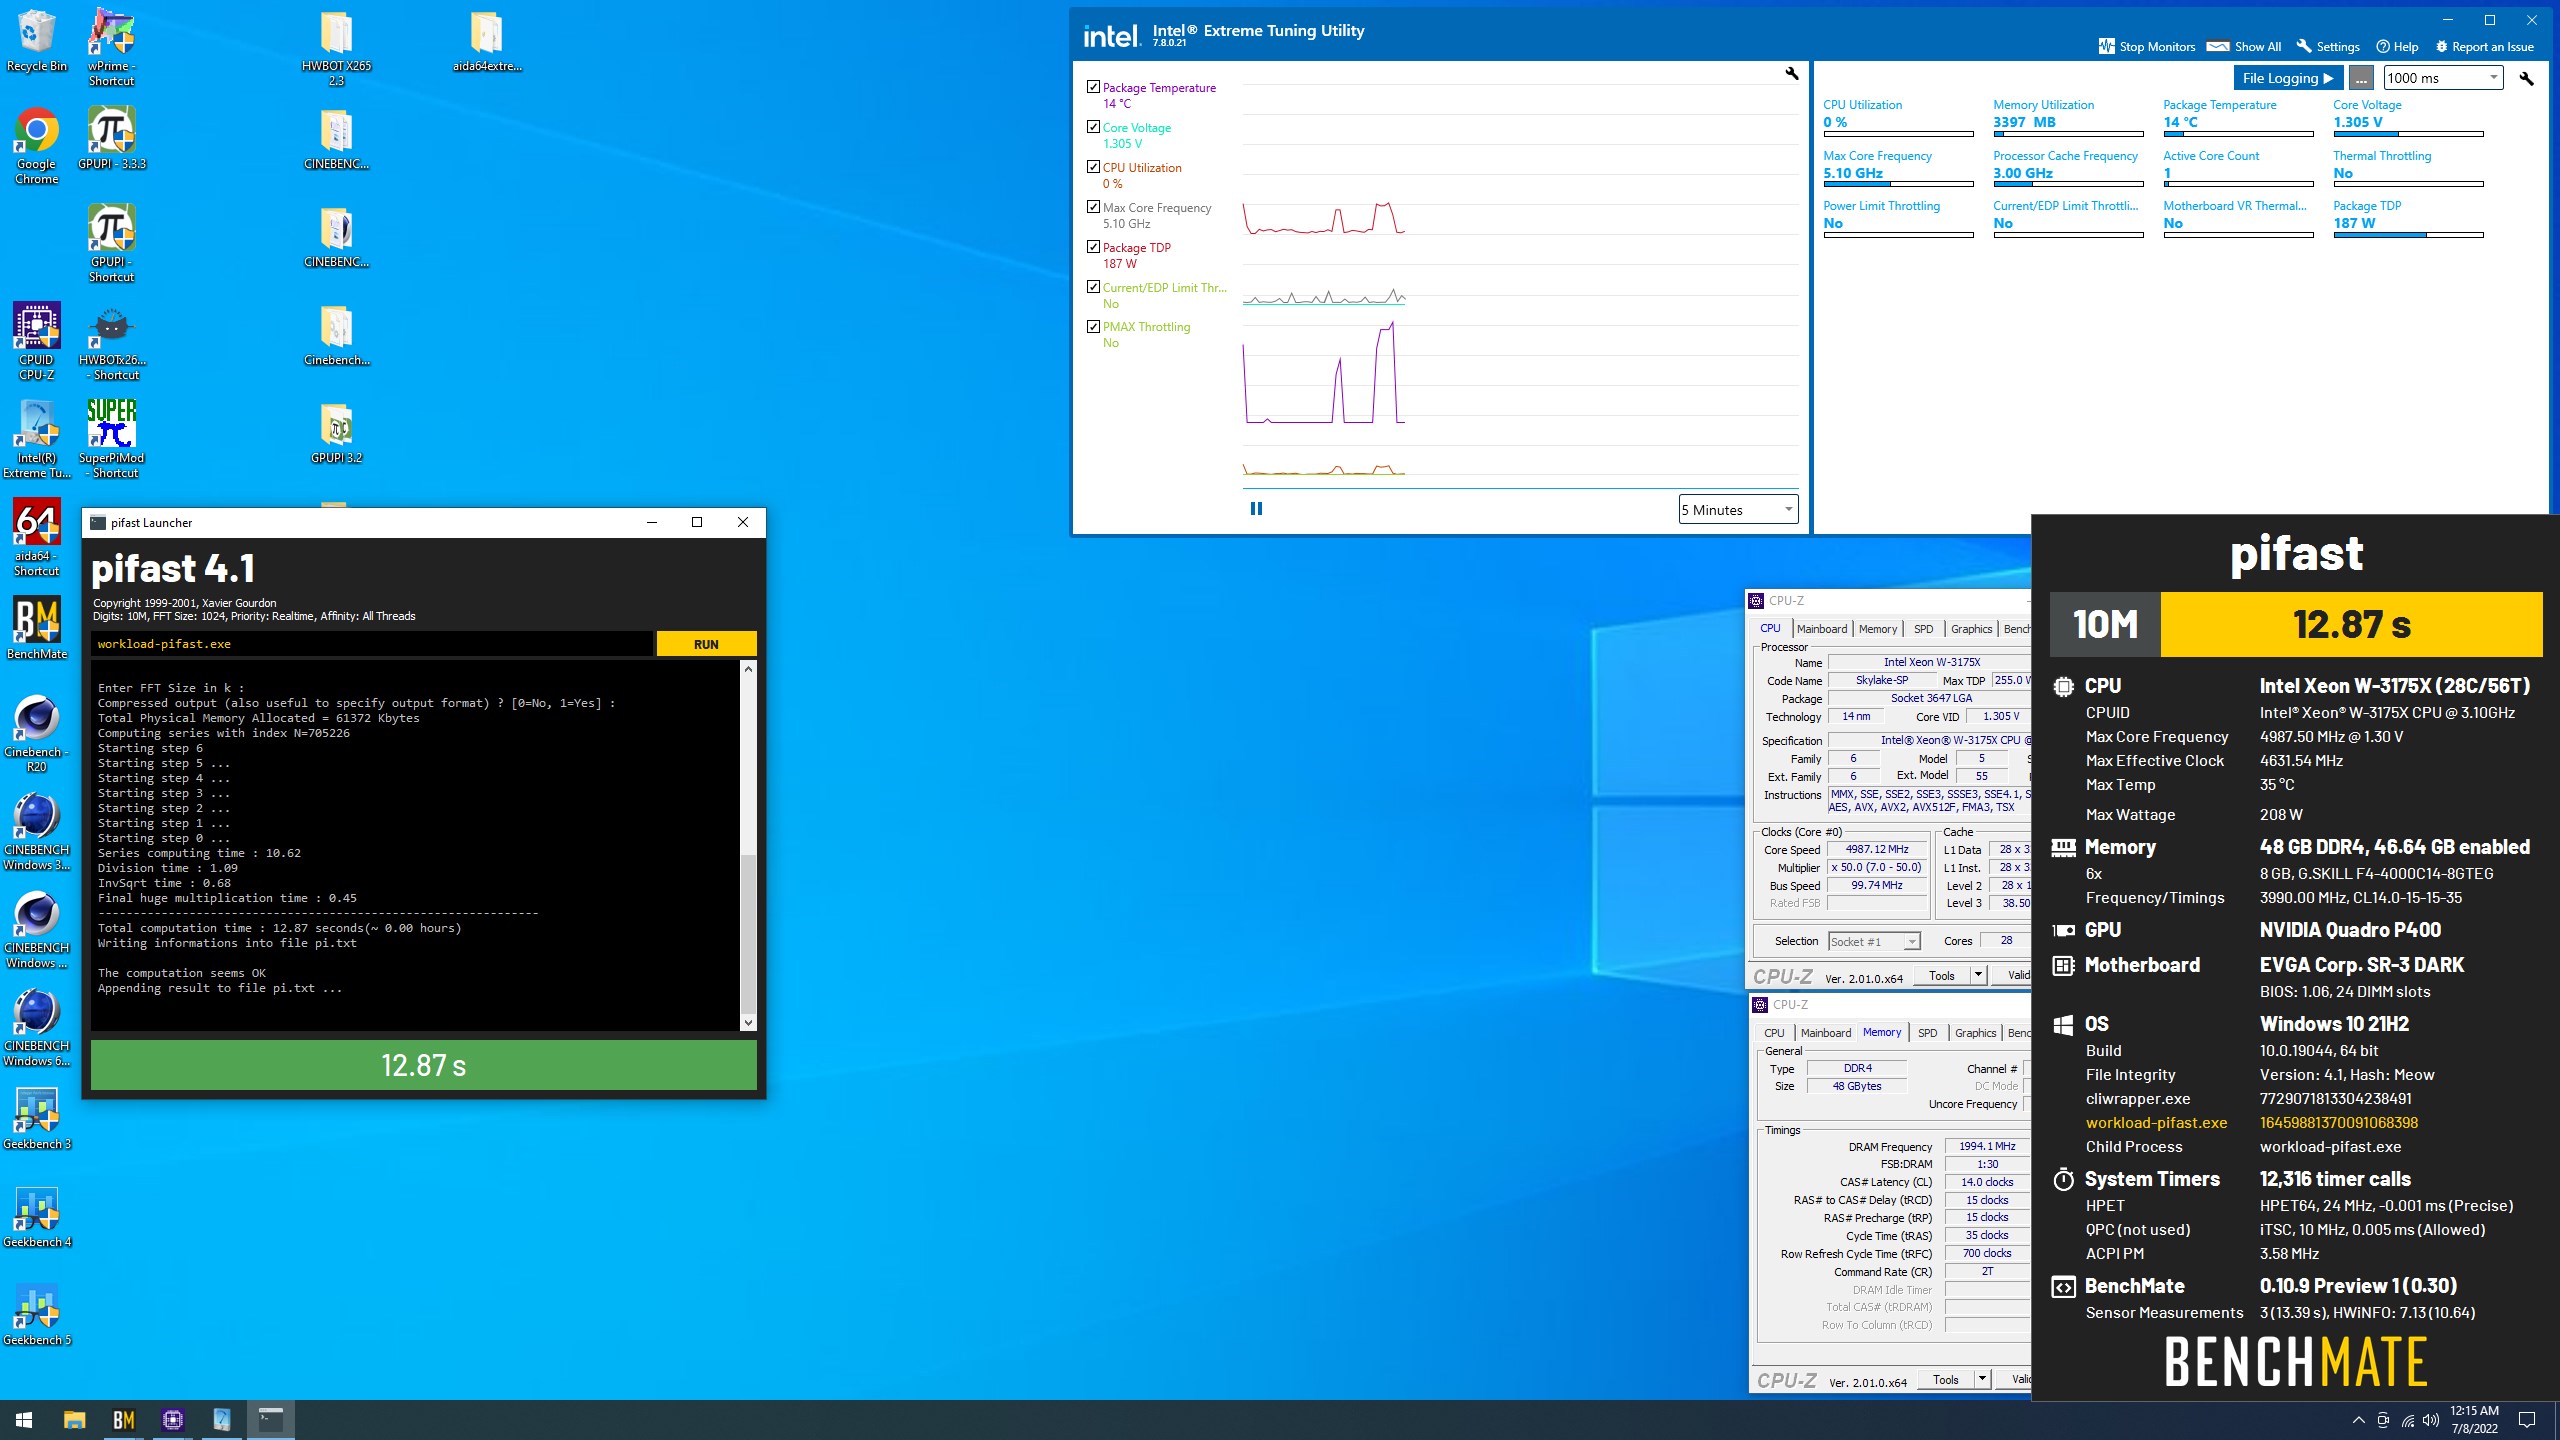Expand Tools dropdown arrow in upper CPU-Z window
Viewport: 2560px width, 1440px height.
click(x=1977, y=975)
